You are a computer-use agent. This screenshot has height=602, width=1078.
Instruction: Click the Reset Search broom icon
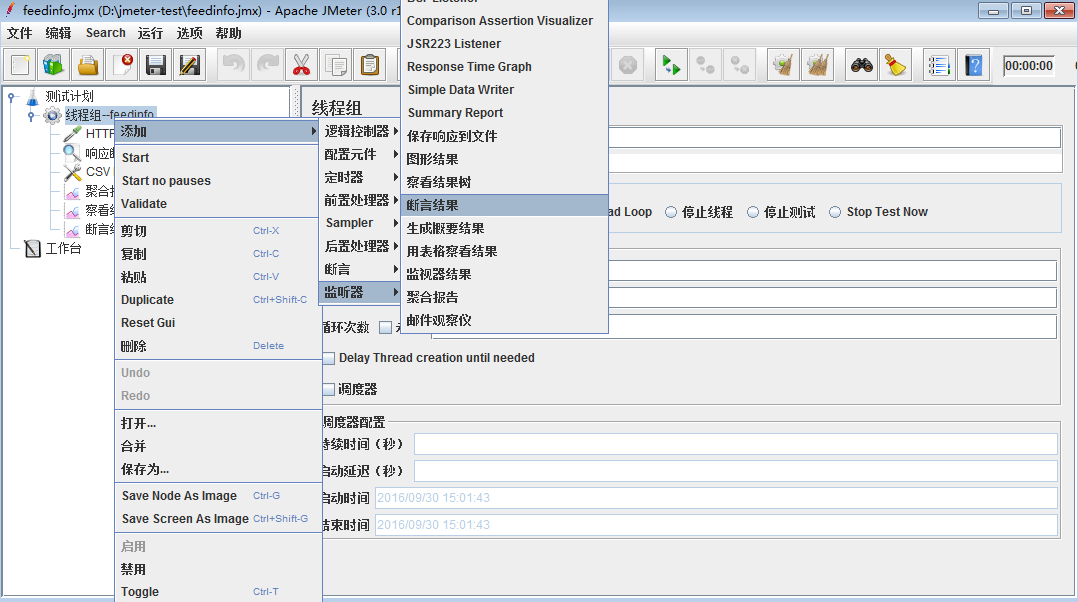[895, 66]
